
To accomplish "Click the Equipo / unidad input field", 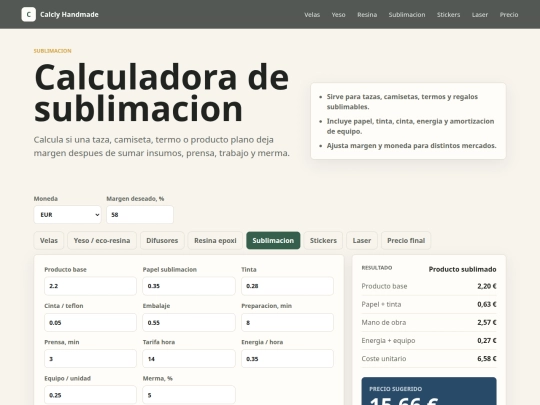I will click(x=90, y=395).
